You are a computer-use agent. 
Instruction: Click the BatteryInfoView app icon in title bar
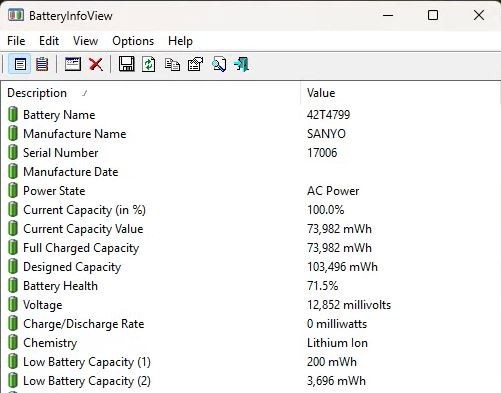coord(16,15)
